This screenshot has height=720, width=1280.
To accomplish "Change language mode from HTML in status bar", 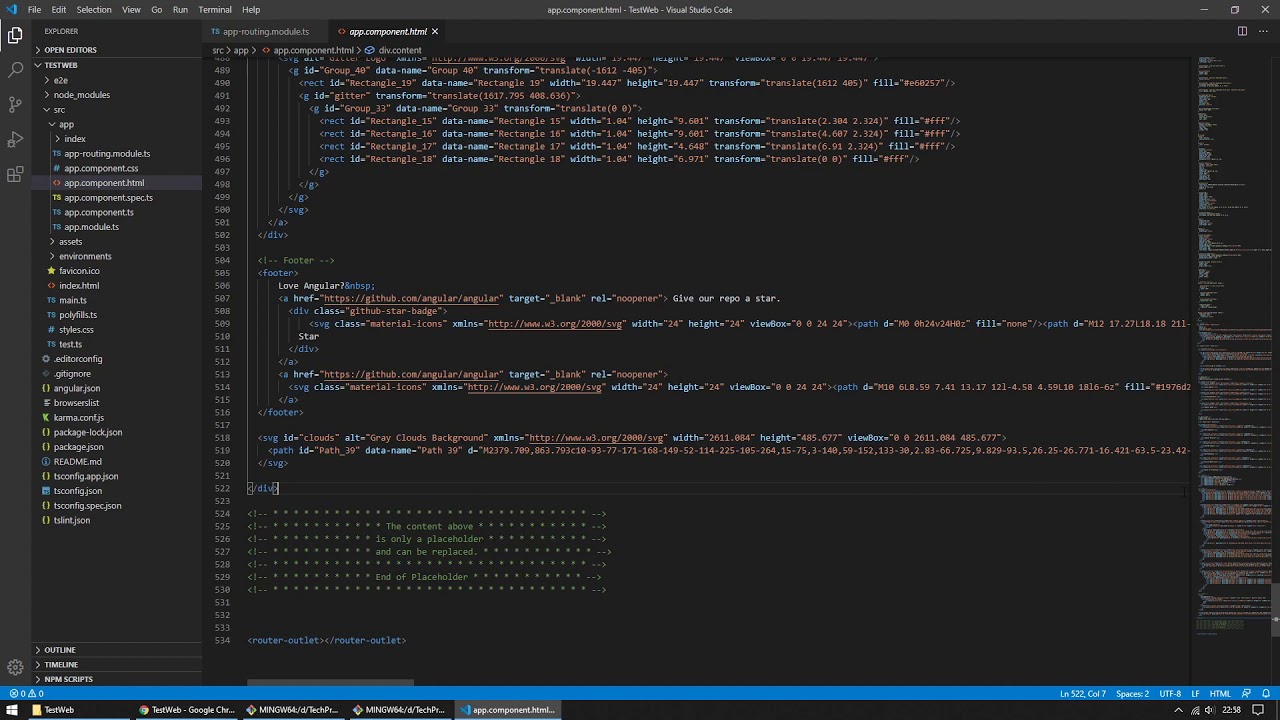I will pos(1220,694).
